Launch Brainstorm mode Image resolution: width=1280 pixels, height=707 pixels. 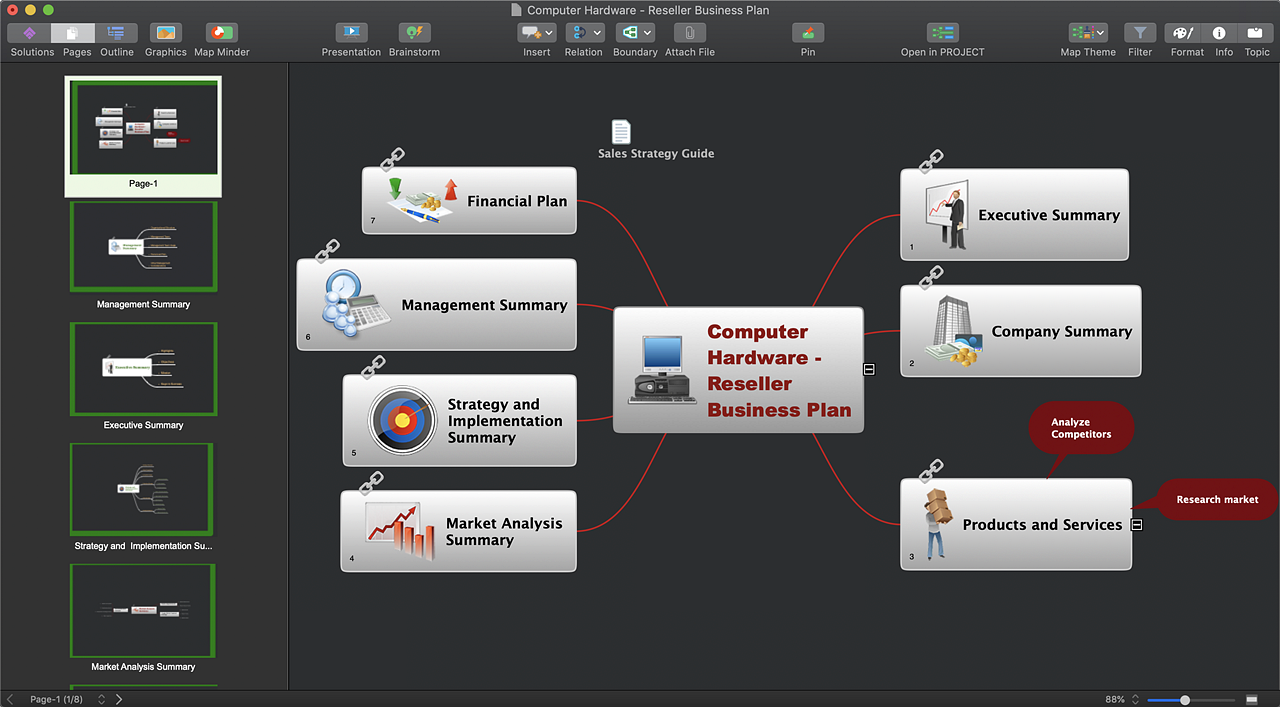click(x=414, y=33)
